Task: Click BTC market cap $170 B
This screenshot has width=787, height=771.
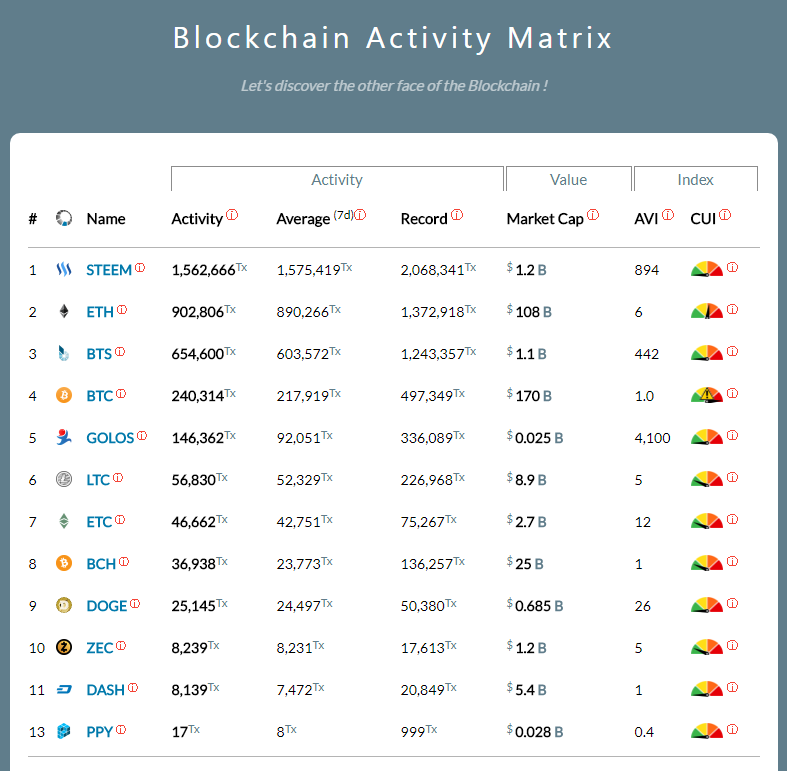Action: pyautogui.click(x=529, y=396)
